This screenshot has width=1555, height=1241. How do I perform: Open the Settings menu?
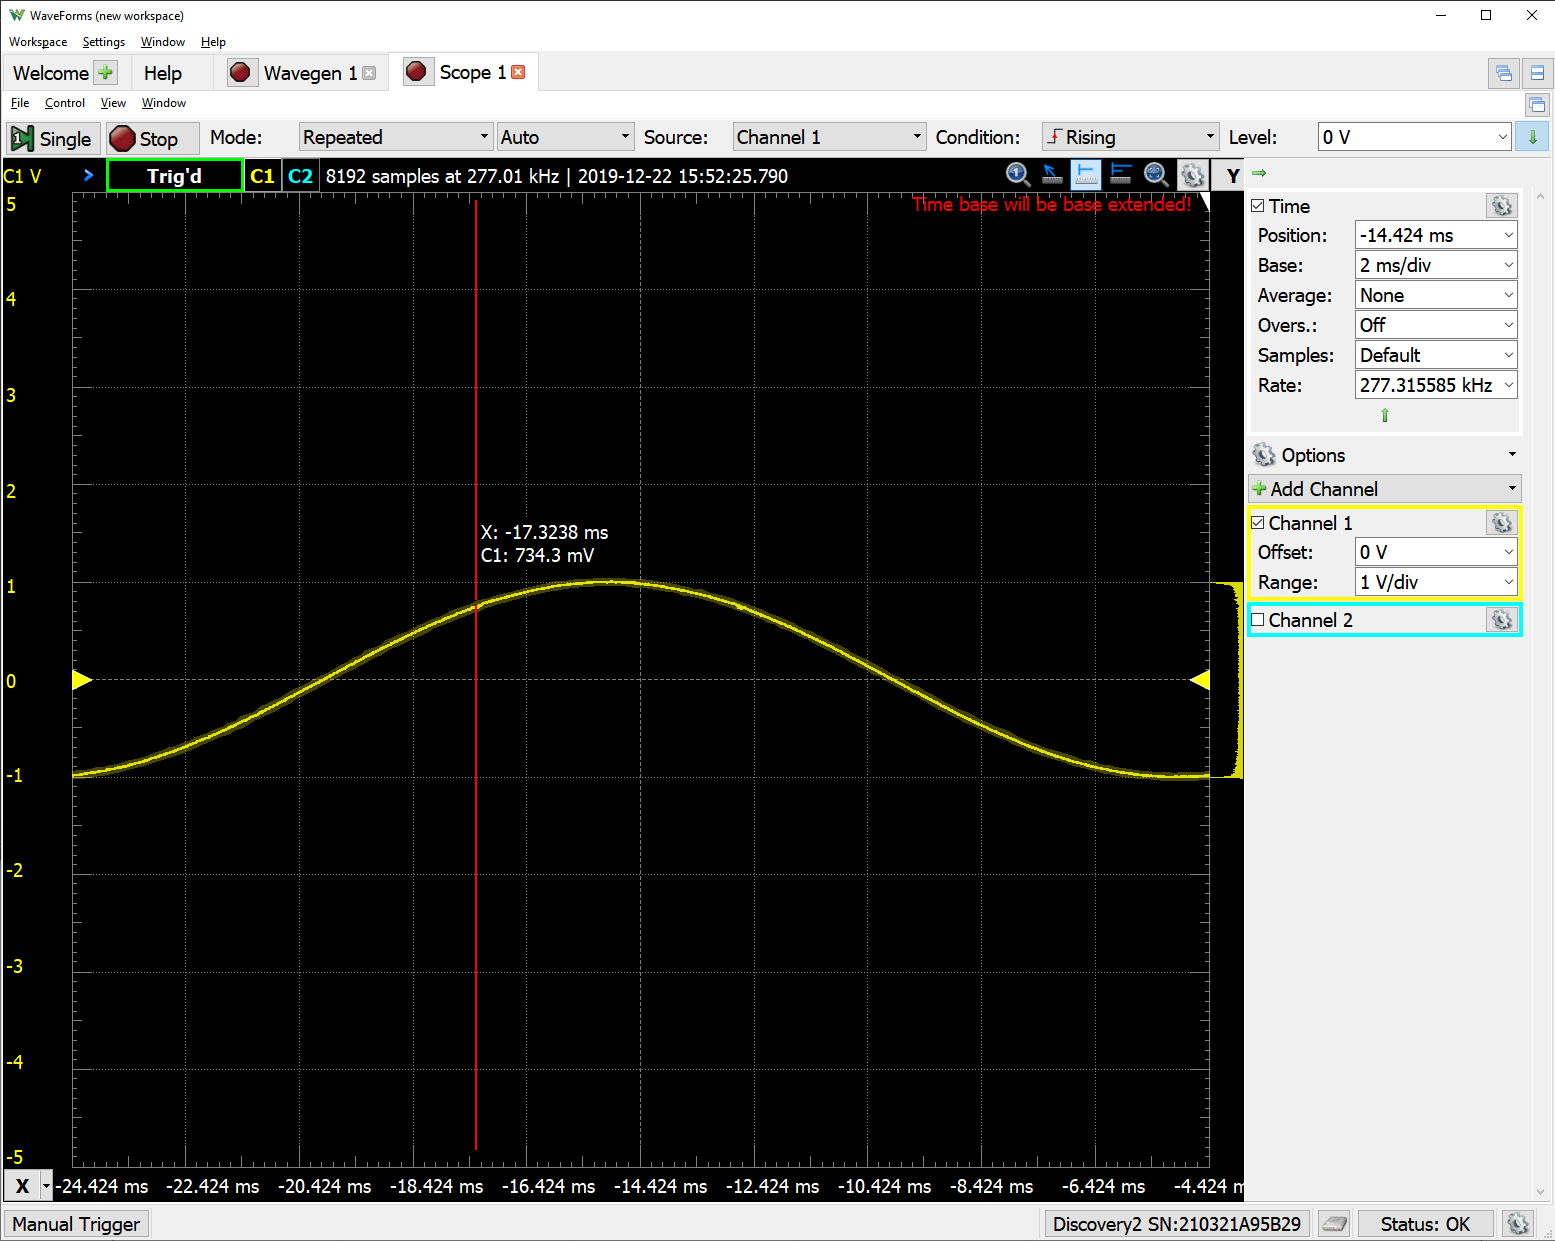104,42
